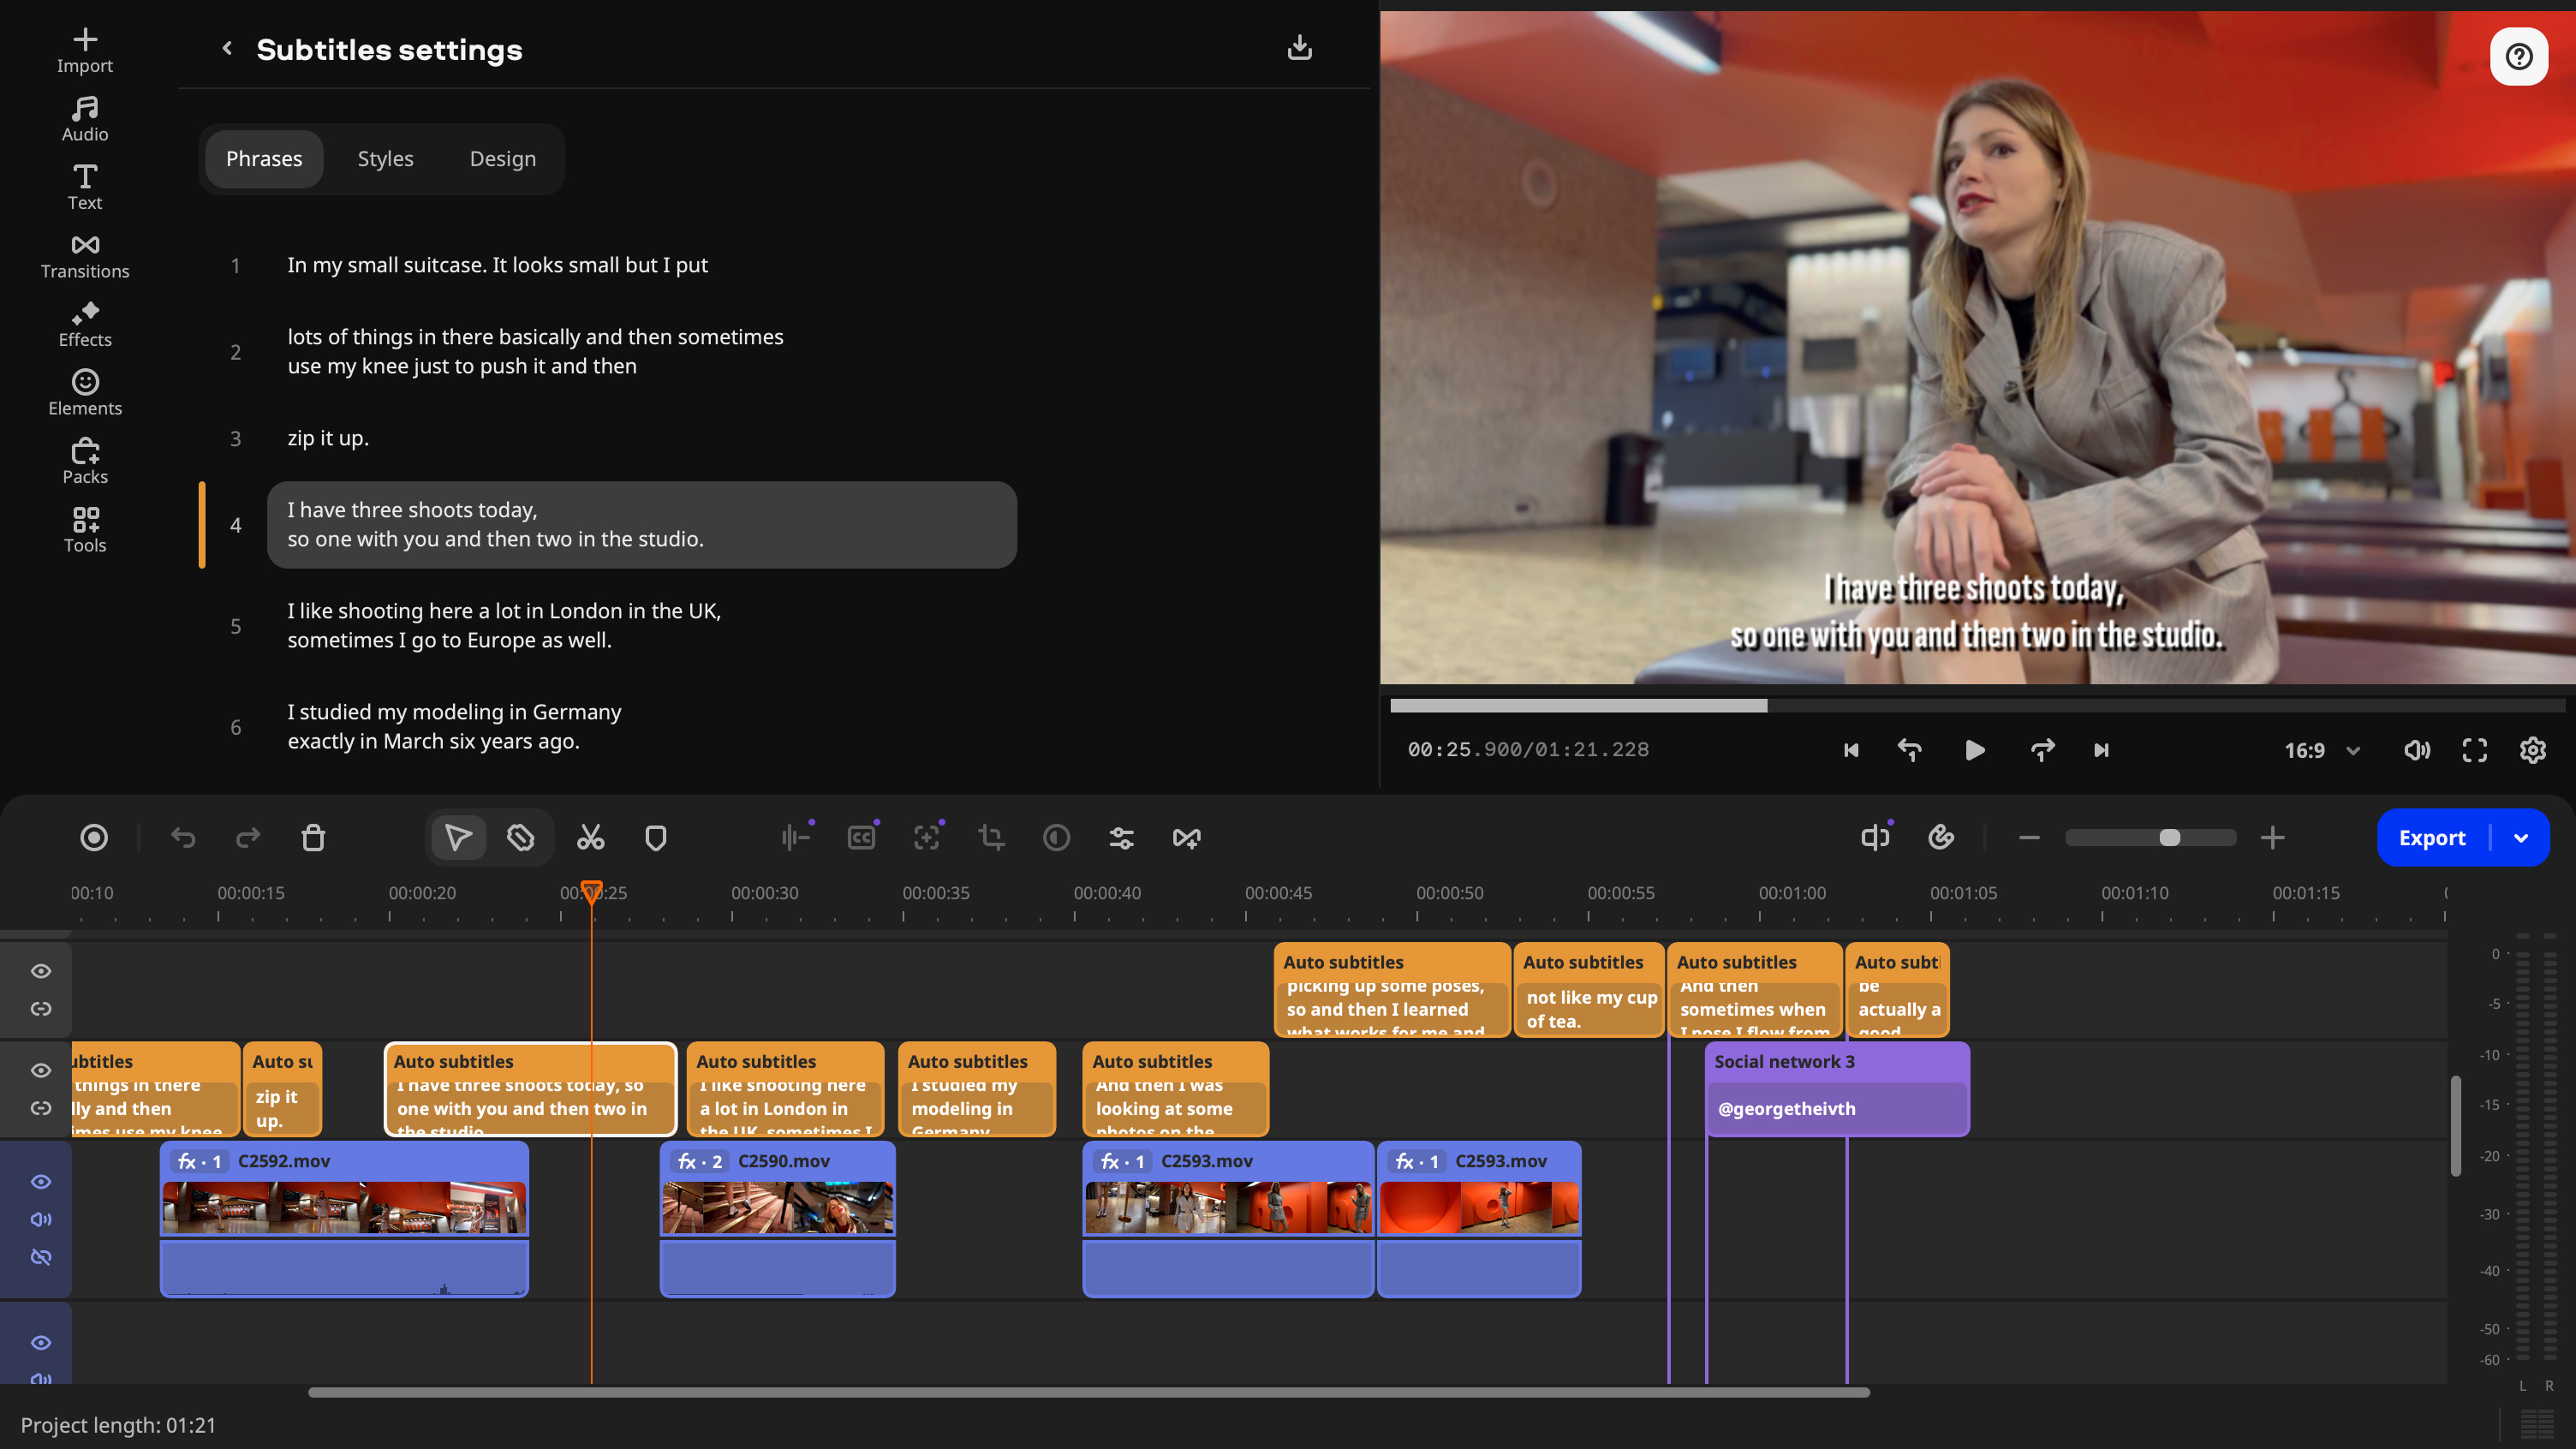This screenshot has width=2576, height=1449.
Task: Open the Audio library
Action: pos(85,119)
